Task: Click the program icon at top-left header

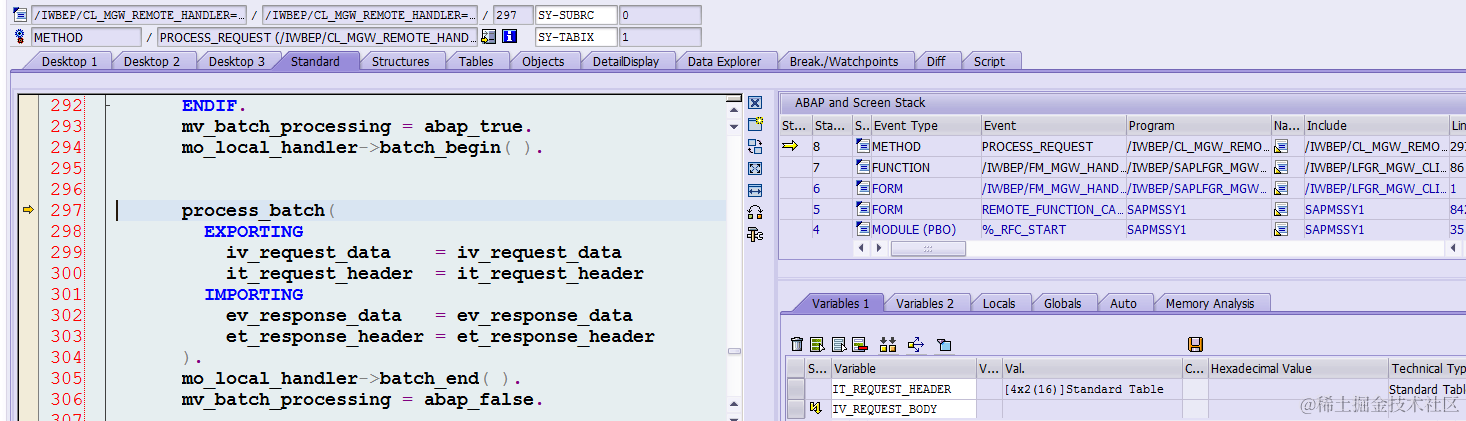Action: pyautogui.click(x=20, y=16)
